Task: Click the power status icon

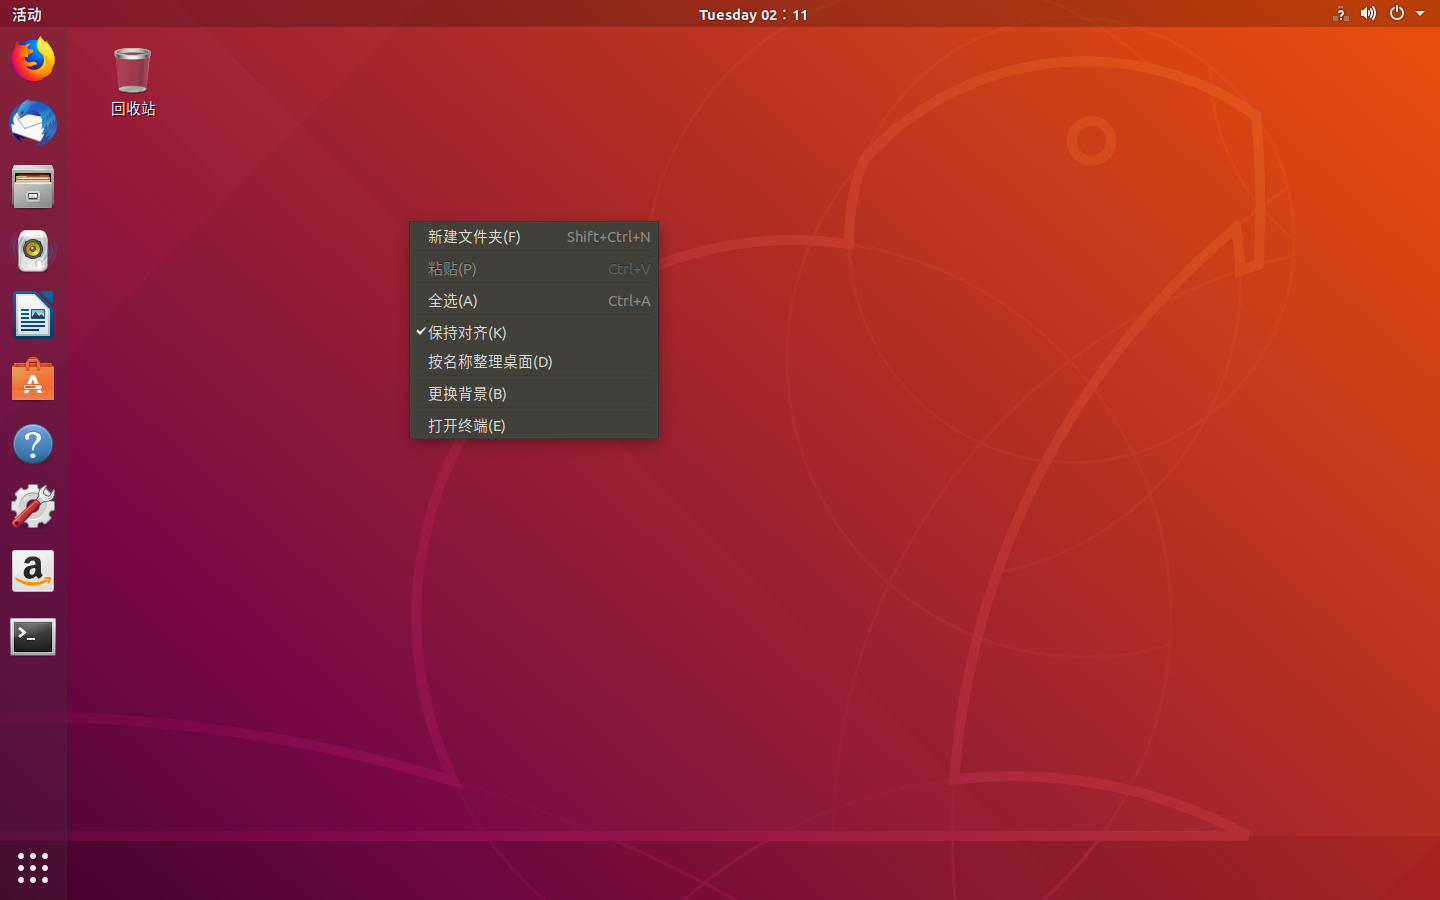Action: point(1396,14)
